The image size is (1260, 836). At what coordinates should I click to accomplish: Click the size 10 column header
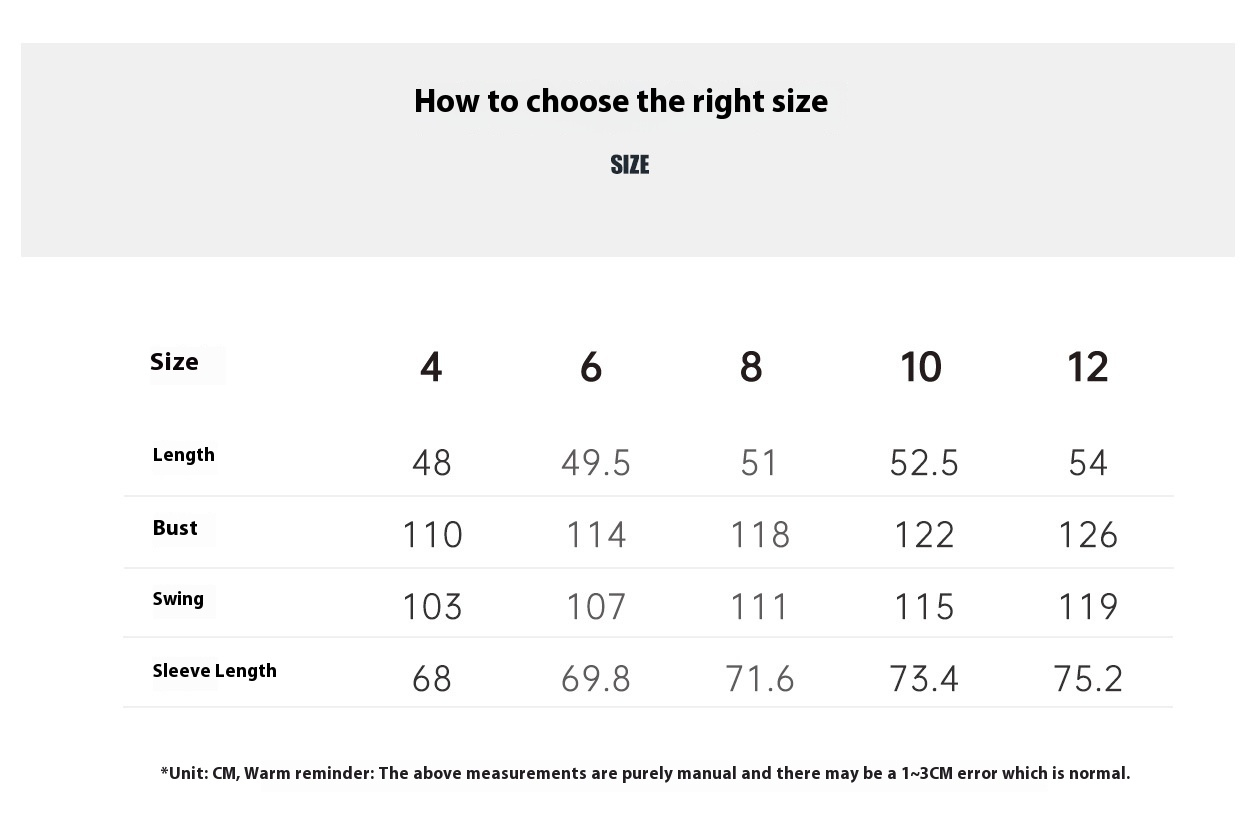[921, 368]
